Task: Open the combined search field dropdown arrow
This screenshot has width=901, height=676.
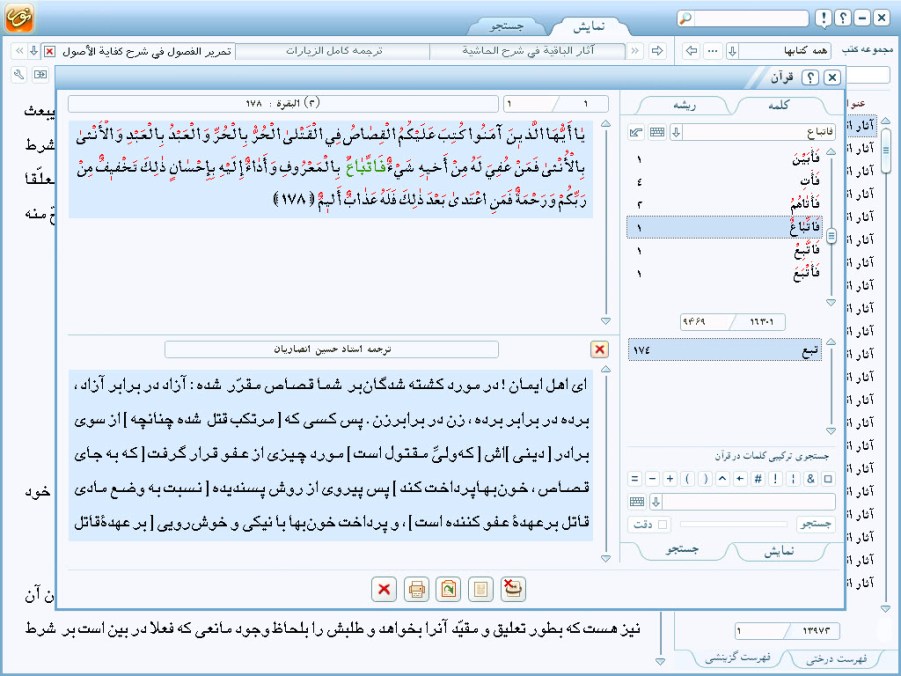Action: 656,502
